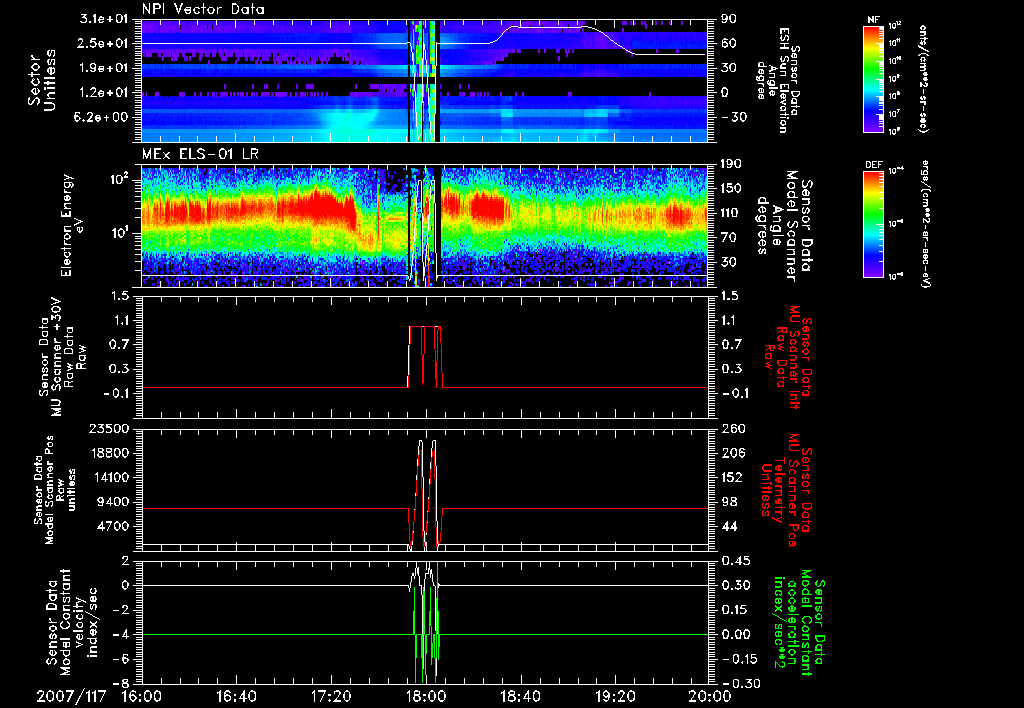This screenshot has width=1024, height=708.
Task: Select the 18:00 time axis label
Action: point(426,696)
